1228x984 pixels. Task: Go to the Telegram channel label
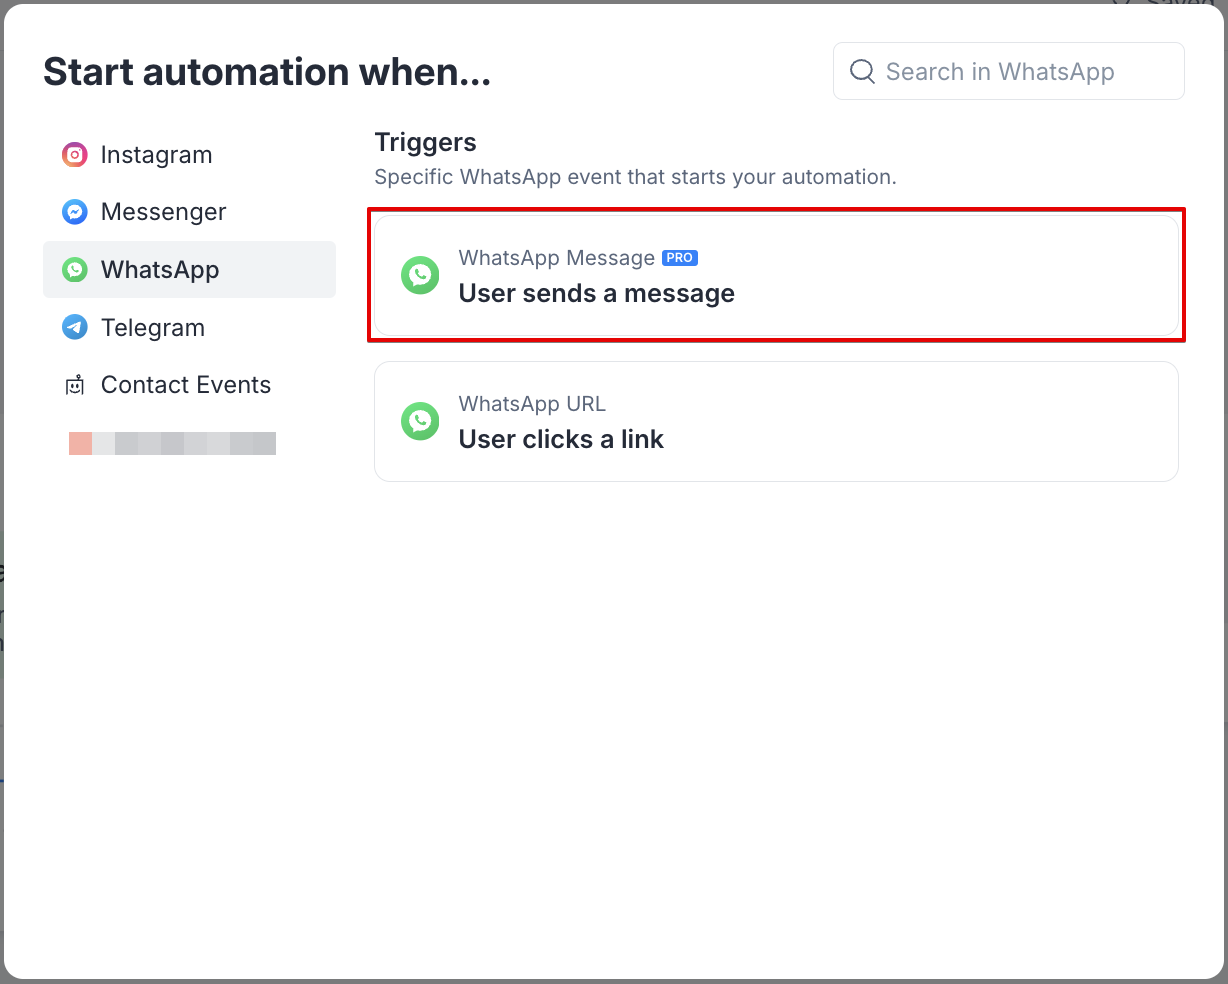coord(152,328)
